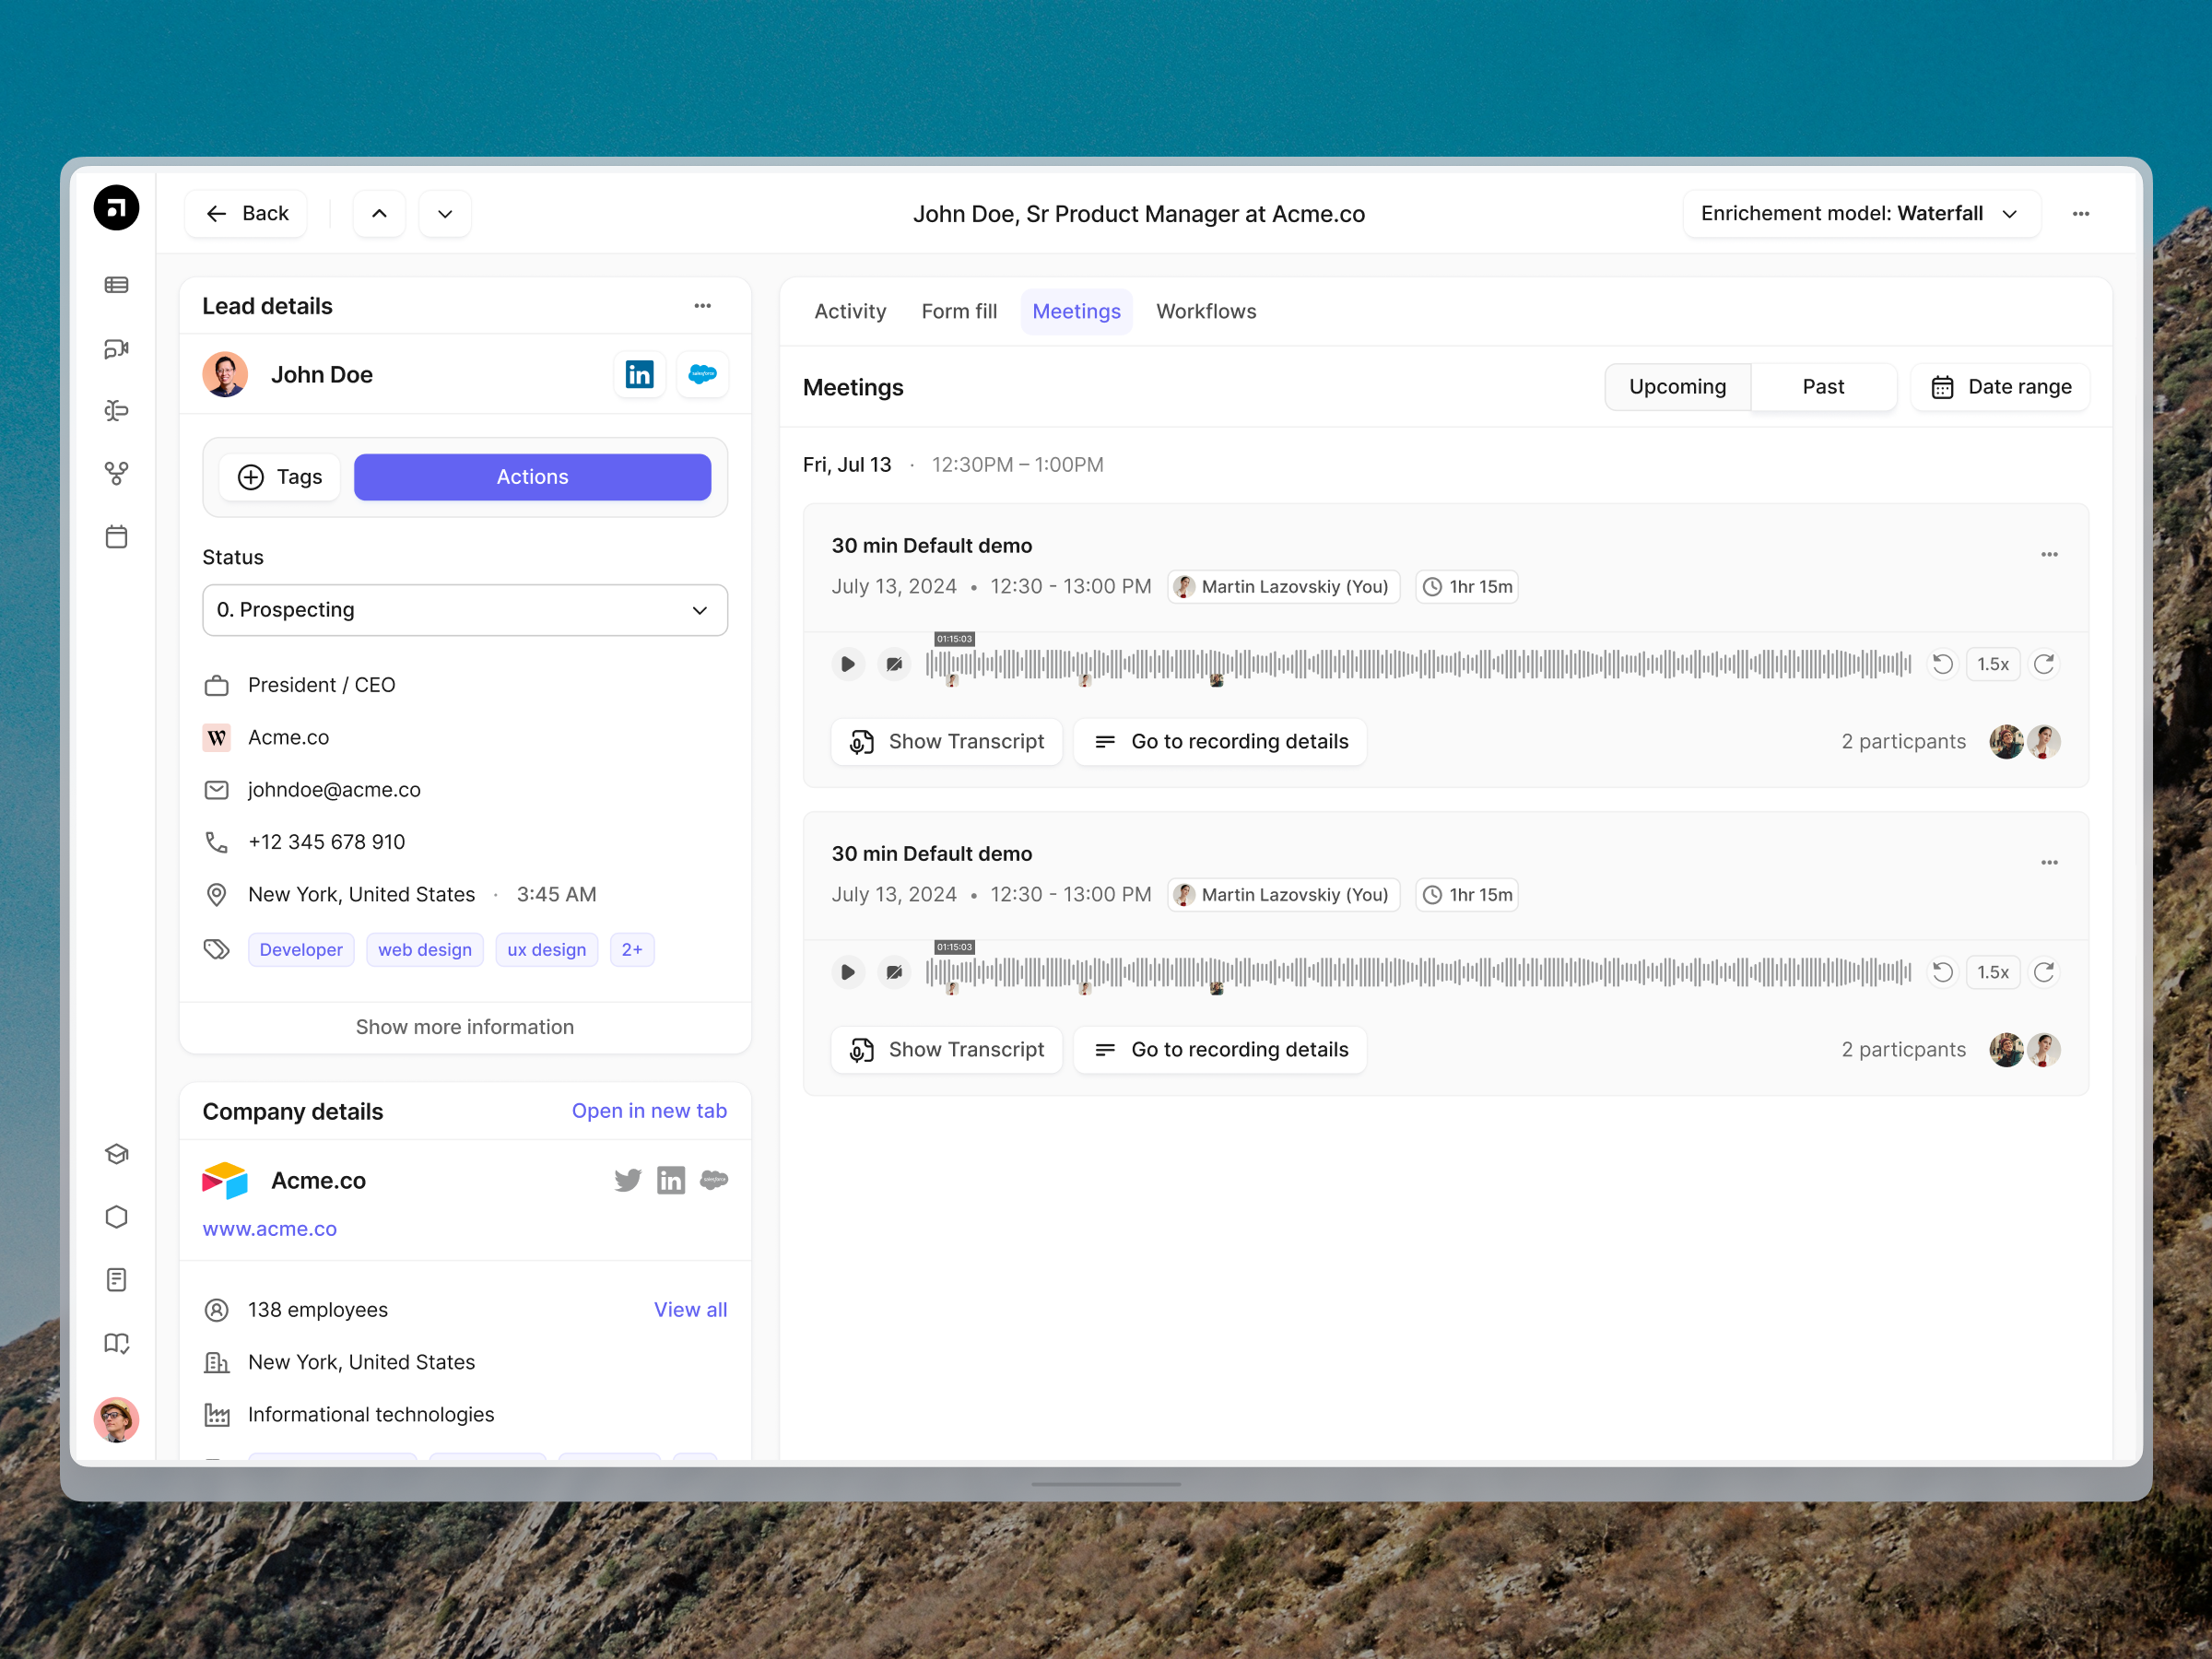Toggle video off on the first recording
Image resolution: width=2212 pixels, height=1659 pixels.
[893, 663]
